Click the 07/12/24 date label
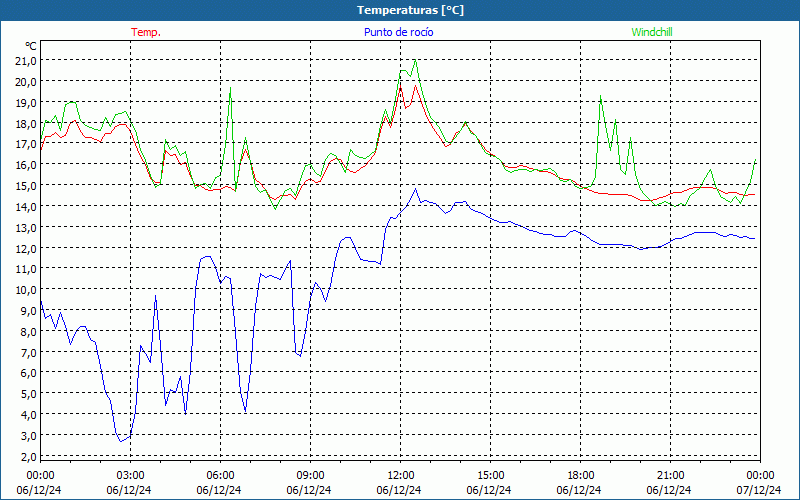Viewport: 800px width, 500px height. coord(759,490)
